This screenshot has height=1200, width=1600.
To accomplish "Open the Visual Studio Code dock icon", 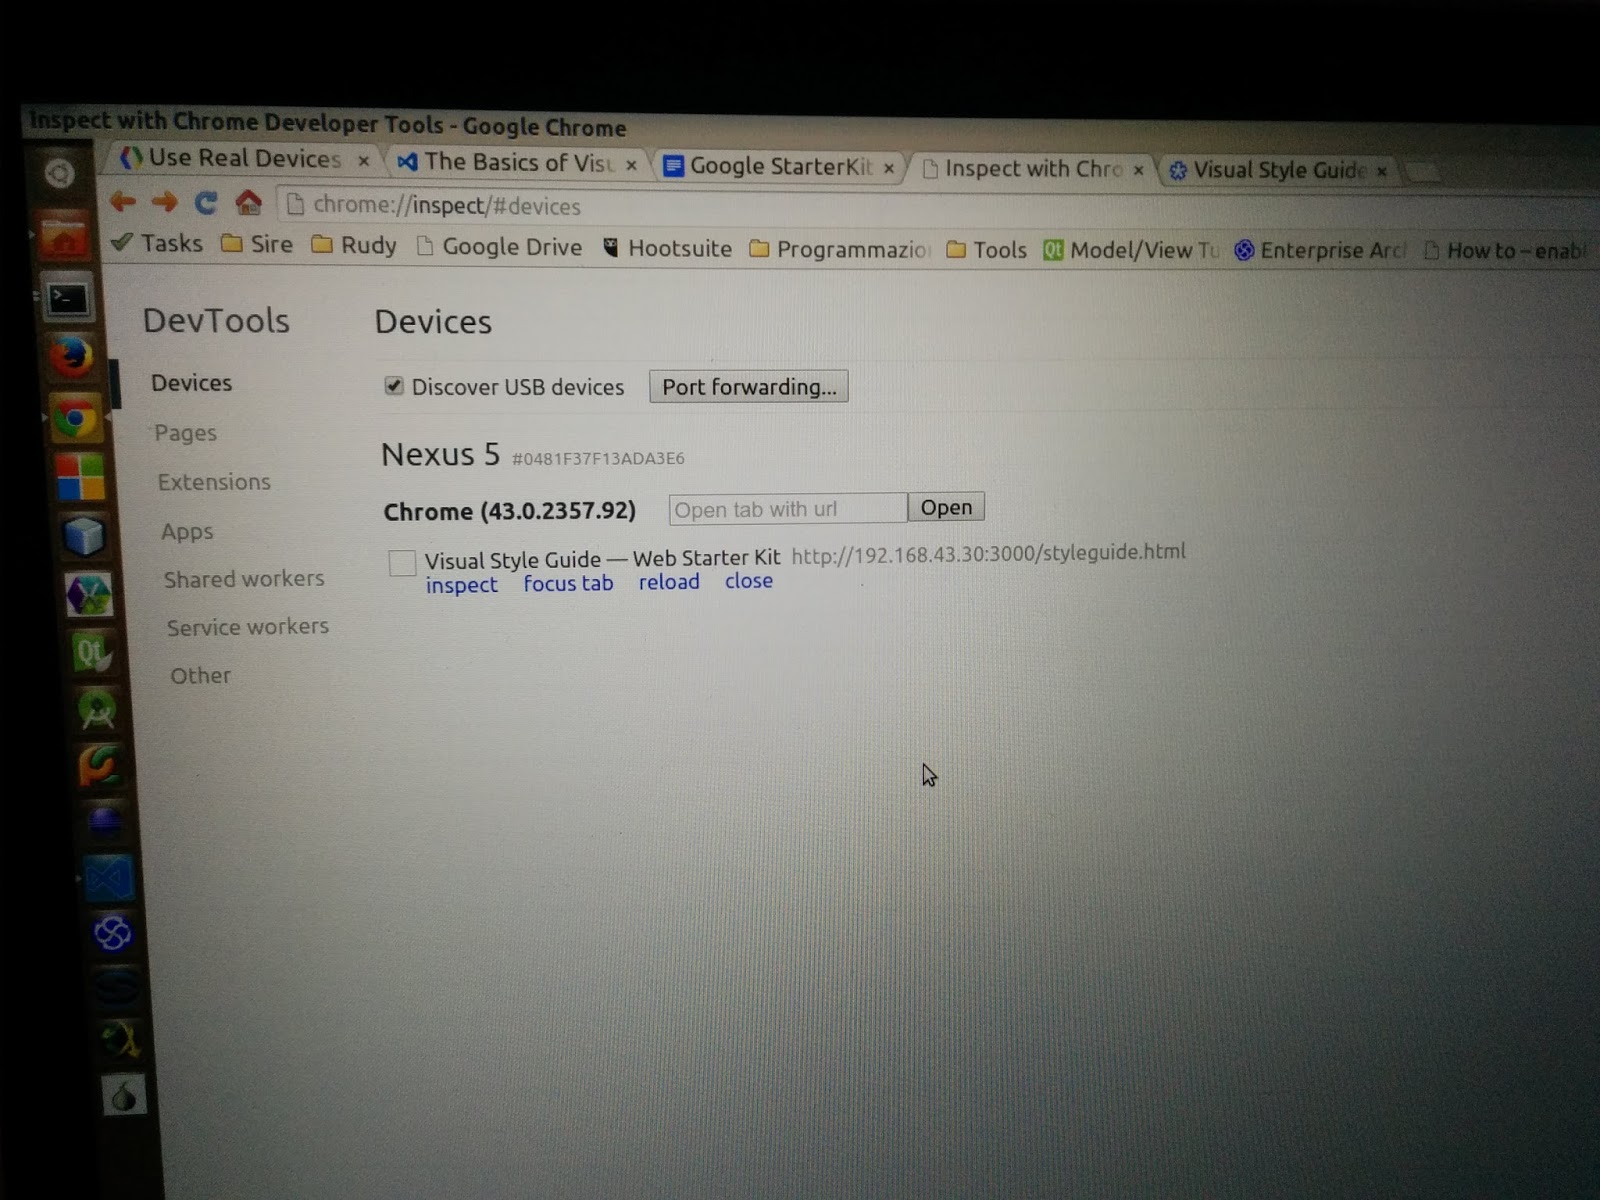I will (x=107, y=880).
